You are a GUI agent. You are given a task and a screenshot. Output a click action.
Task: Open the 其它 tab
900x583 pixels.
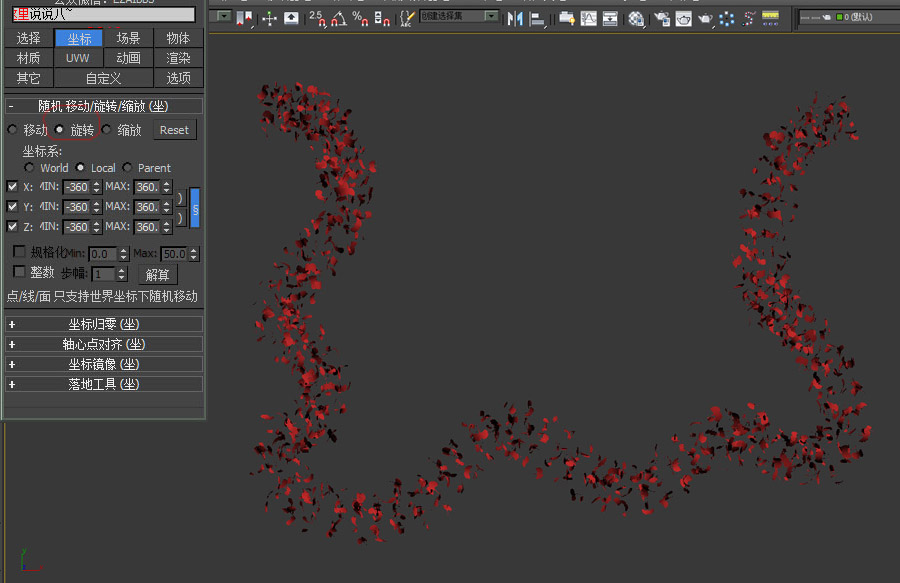(x=29, y=78)
